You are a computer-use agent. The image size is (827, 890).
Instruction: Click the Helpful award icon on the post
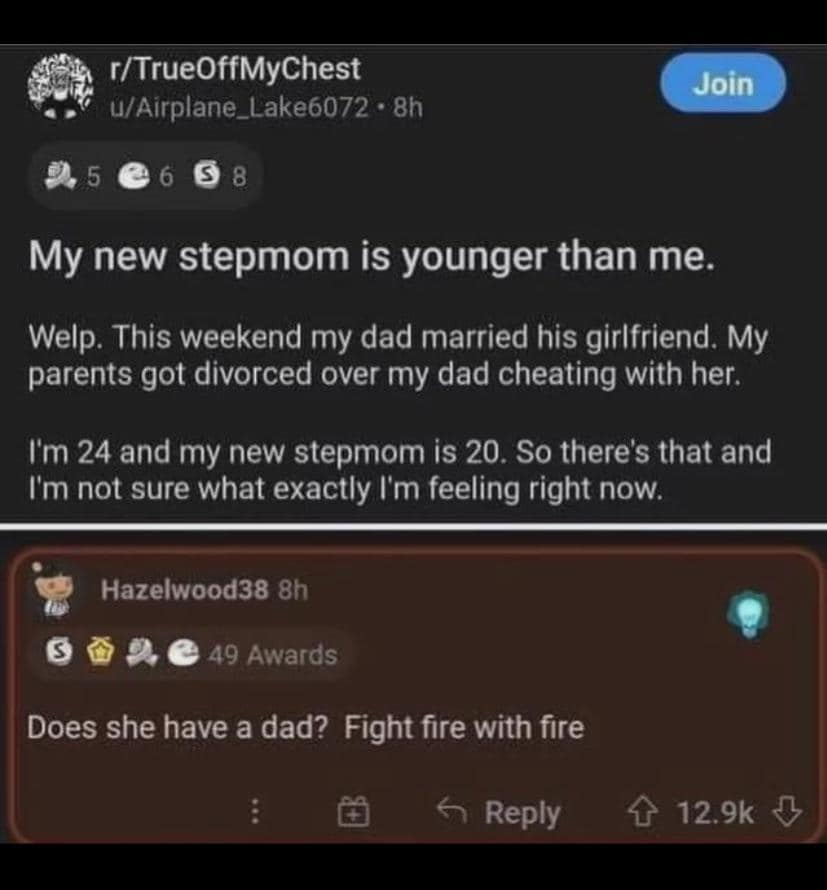60,174
